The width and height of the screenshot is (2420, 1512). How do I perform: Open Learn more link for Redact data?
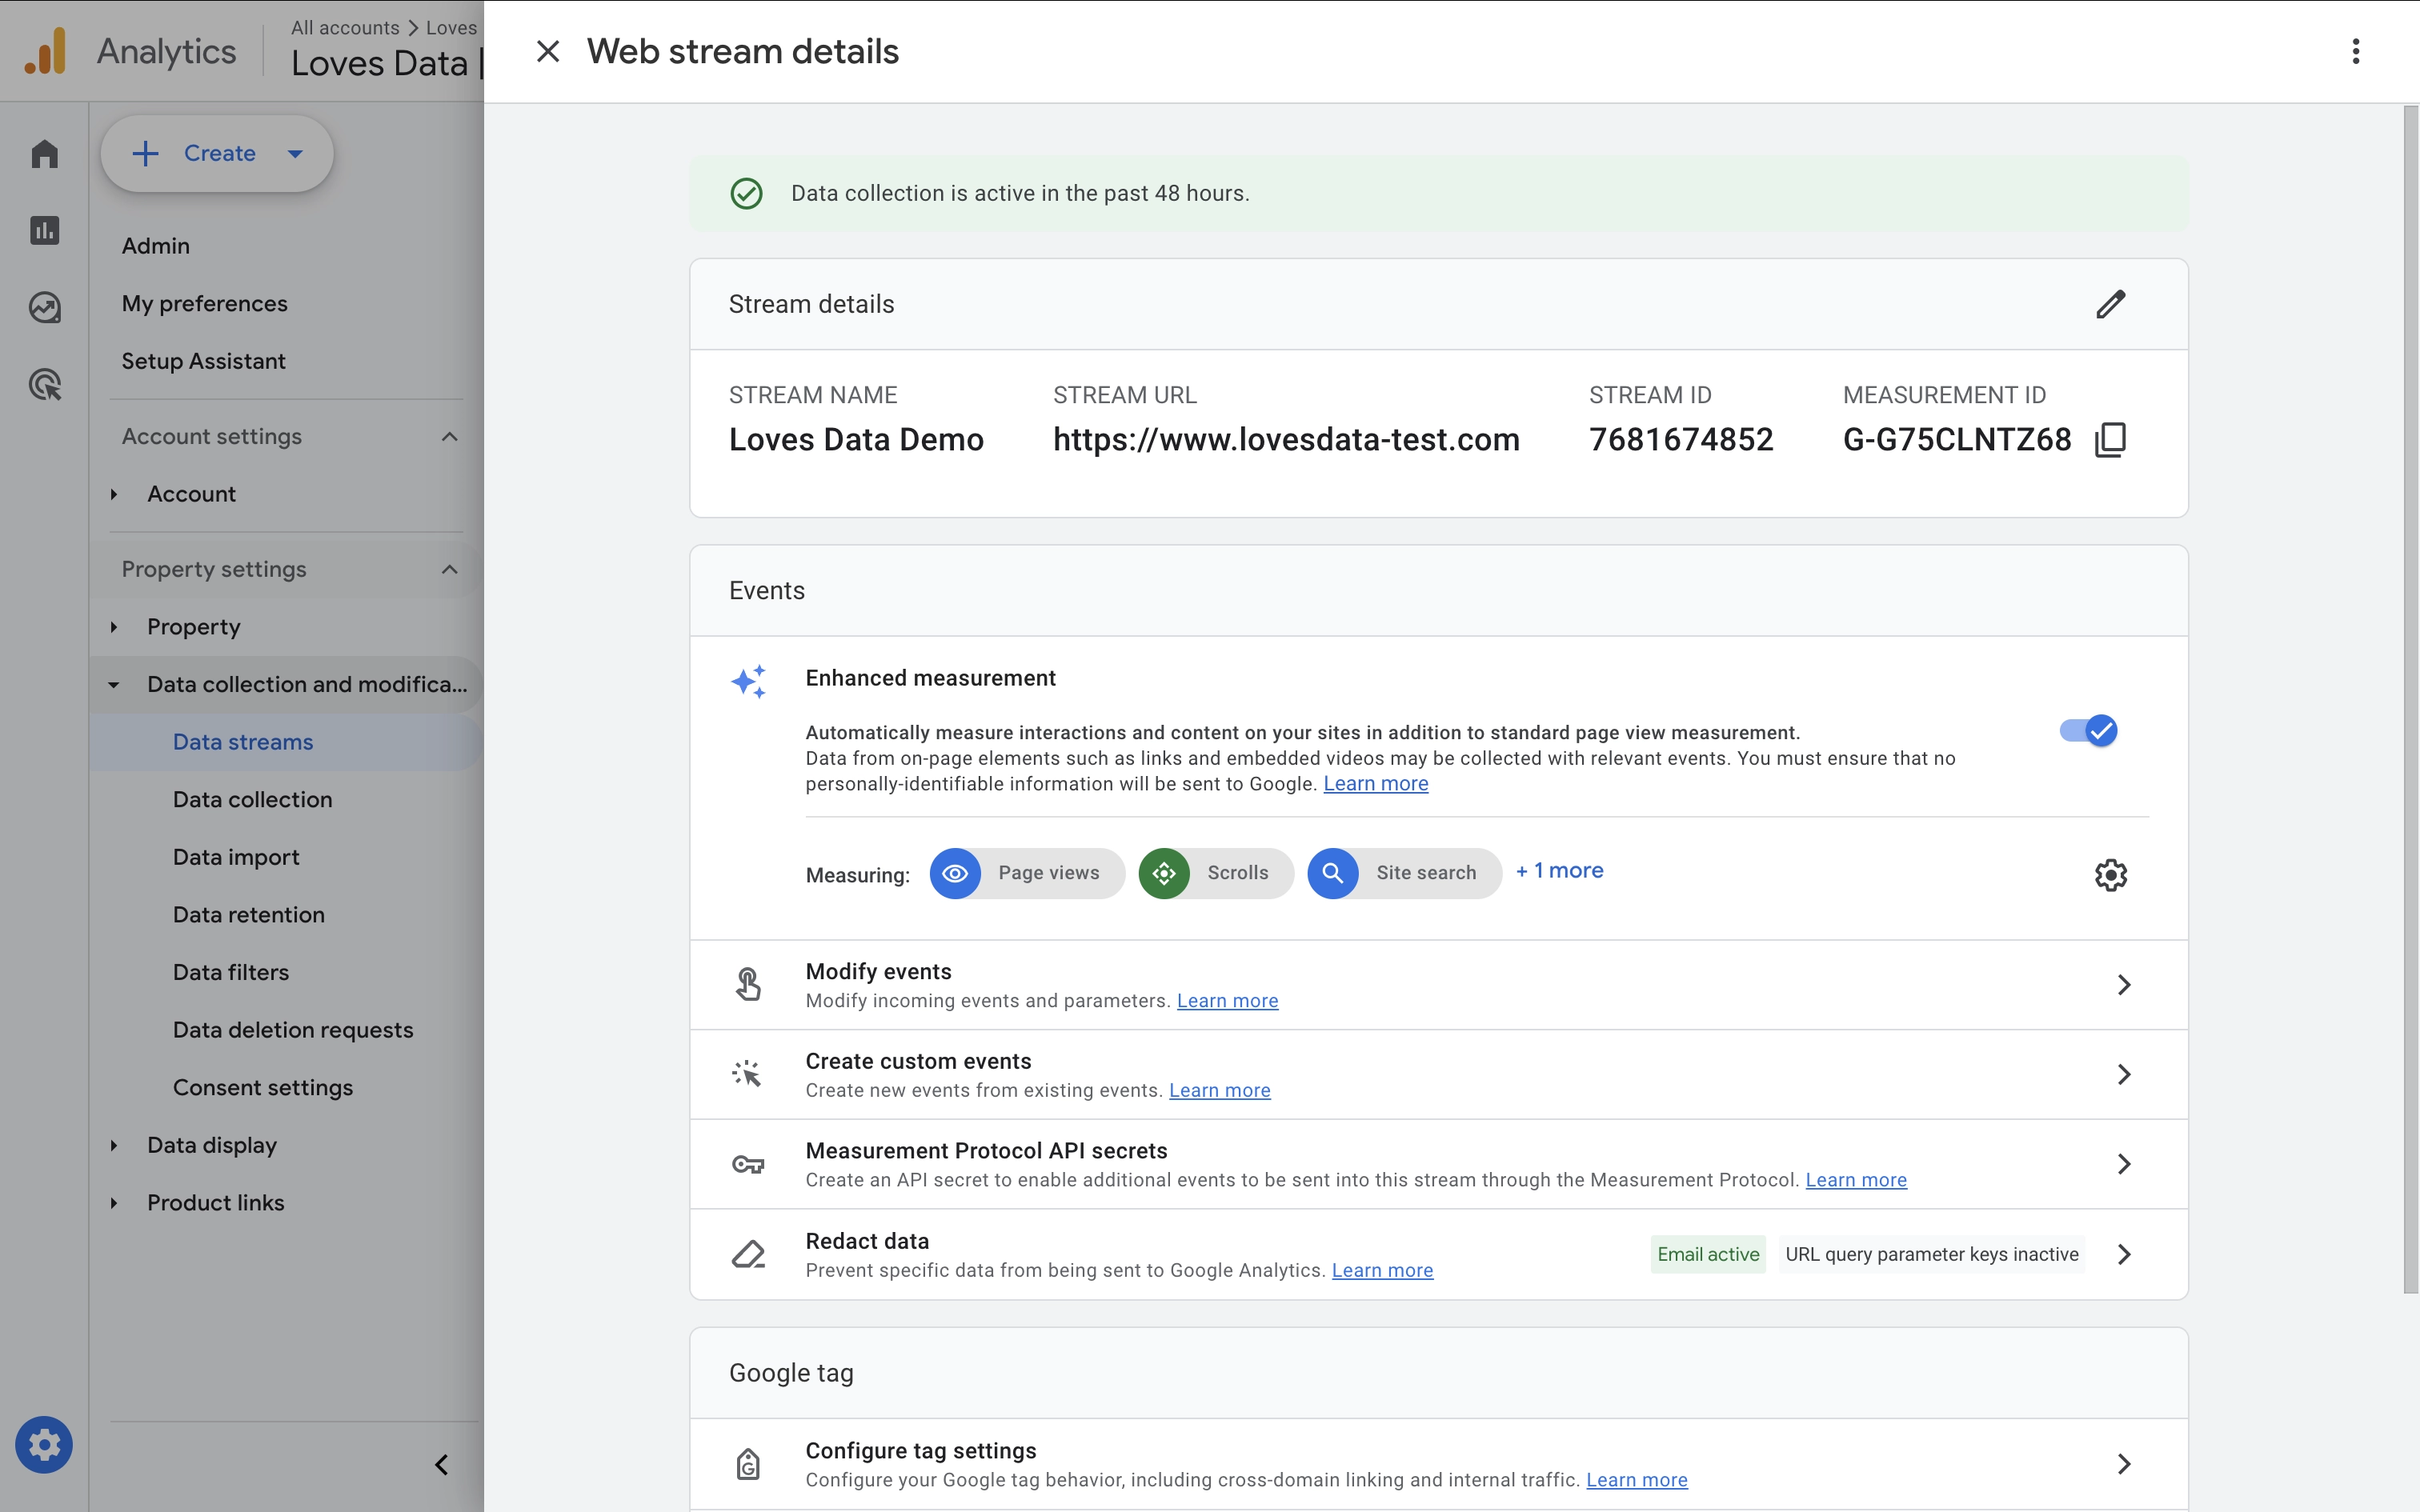[1382, 1271]
